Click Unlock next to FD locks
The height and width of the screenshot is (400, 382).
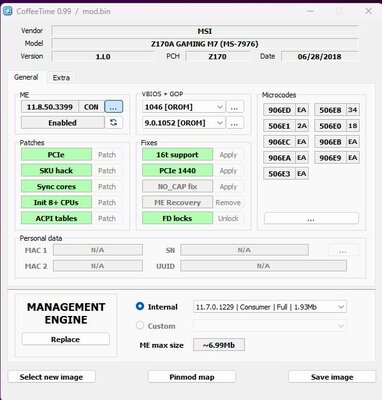228,218
